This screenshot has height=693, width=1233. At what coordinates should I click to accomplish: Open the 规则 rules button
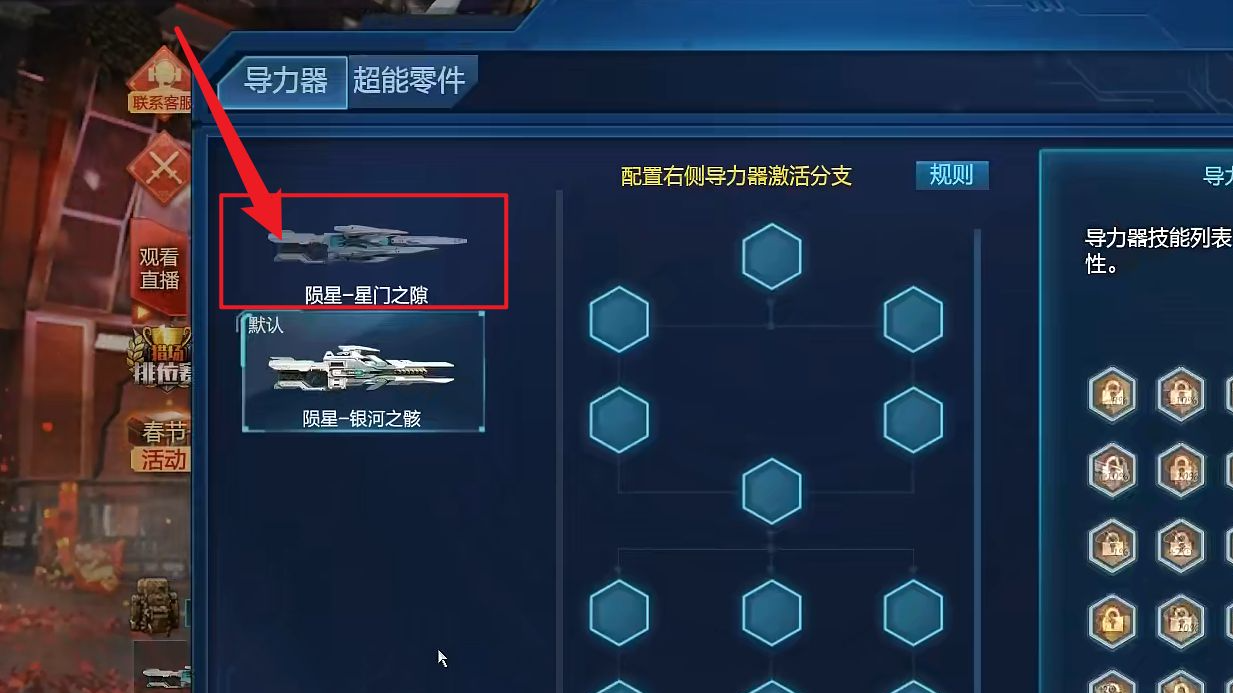coord(951,175)
